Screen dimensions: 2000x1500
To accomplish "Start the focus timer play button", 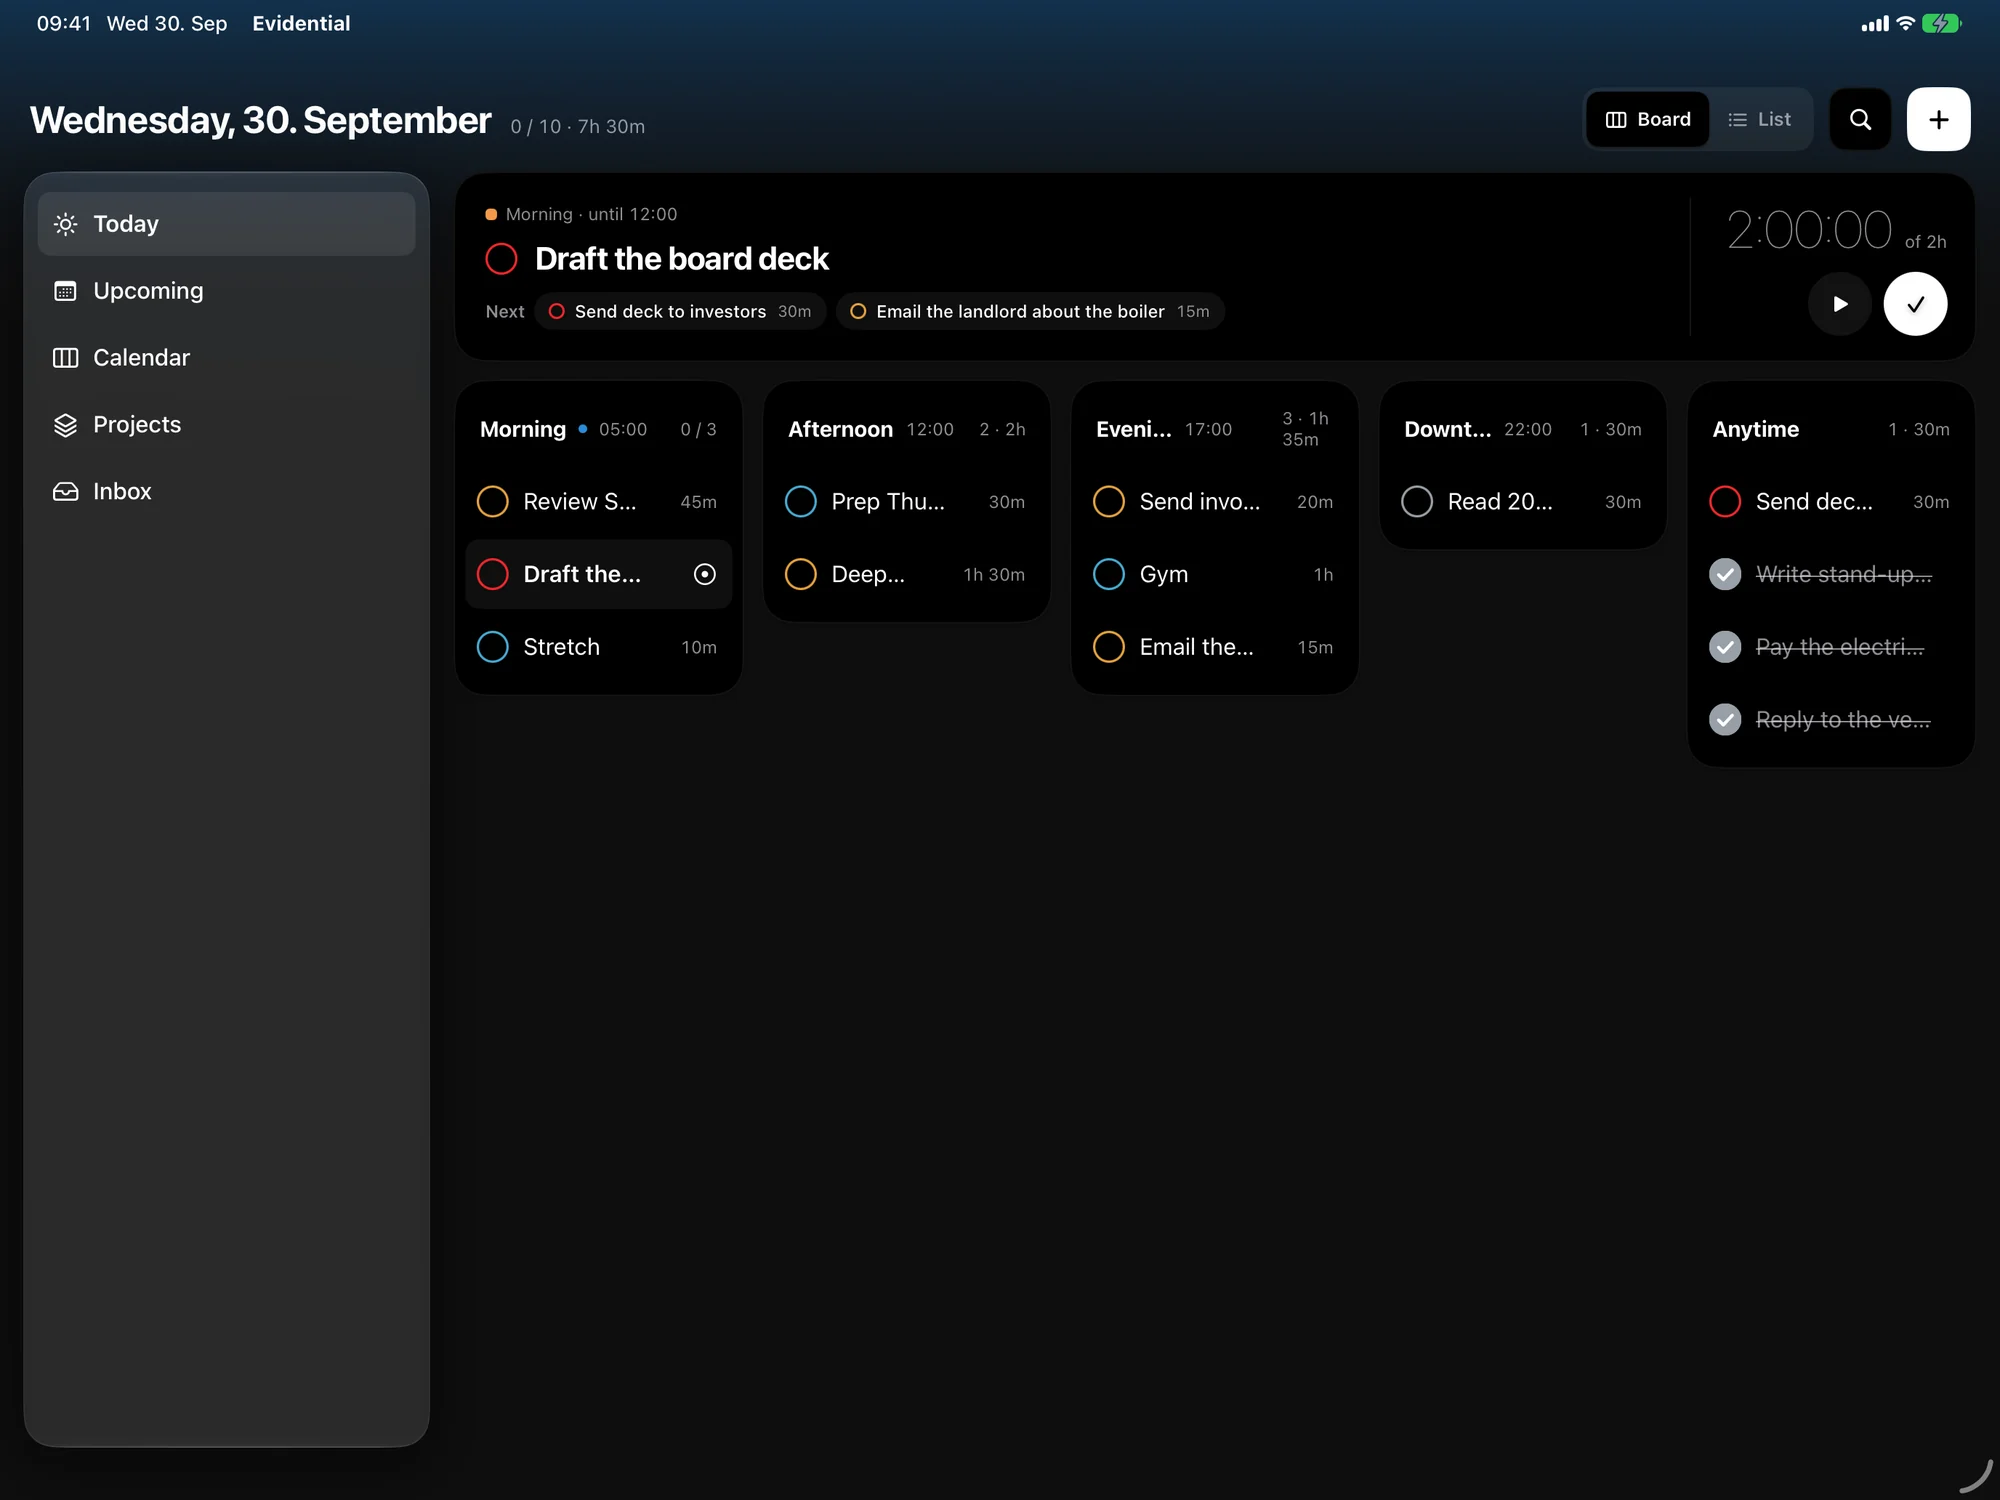I will point(1839,304).
